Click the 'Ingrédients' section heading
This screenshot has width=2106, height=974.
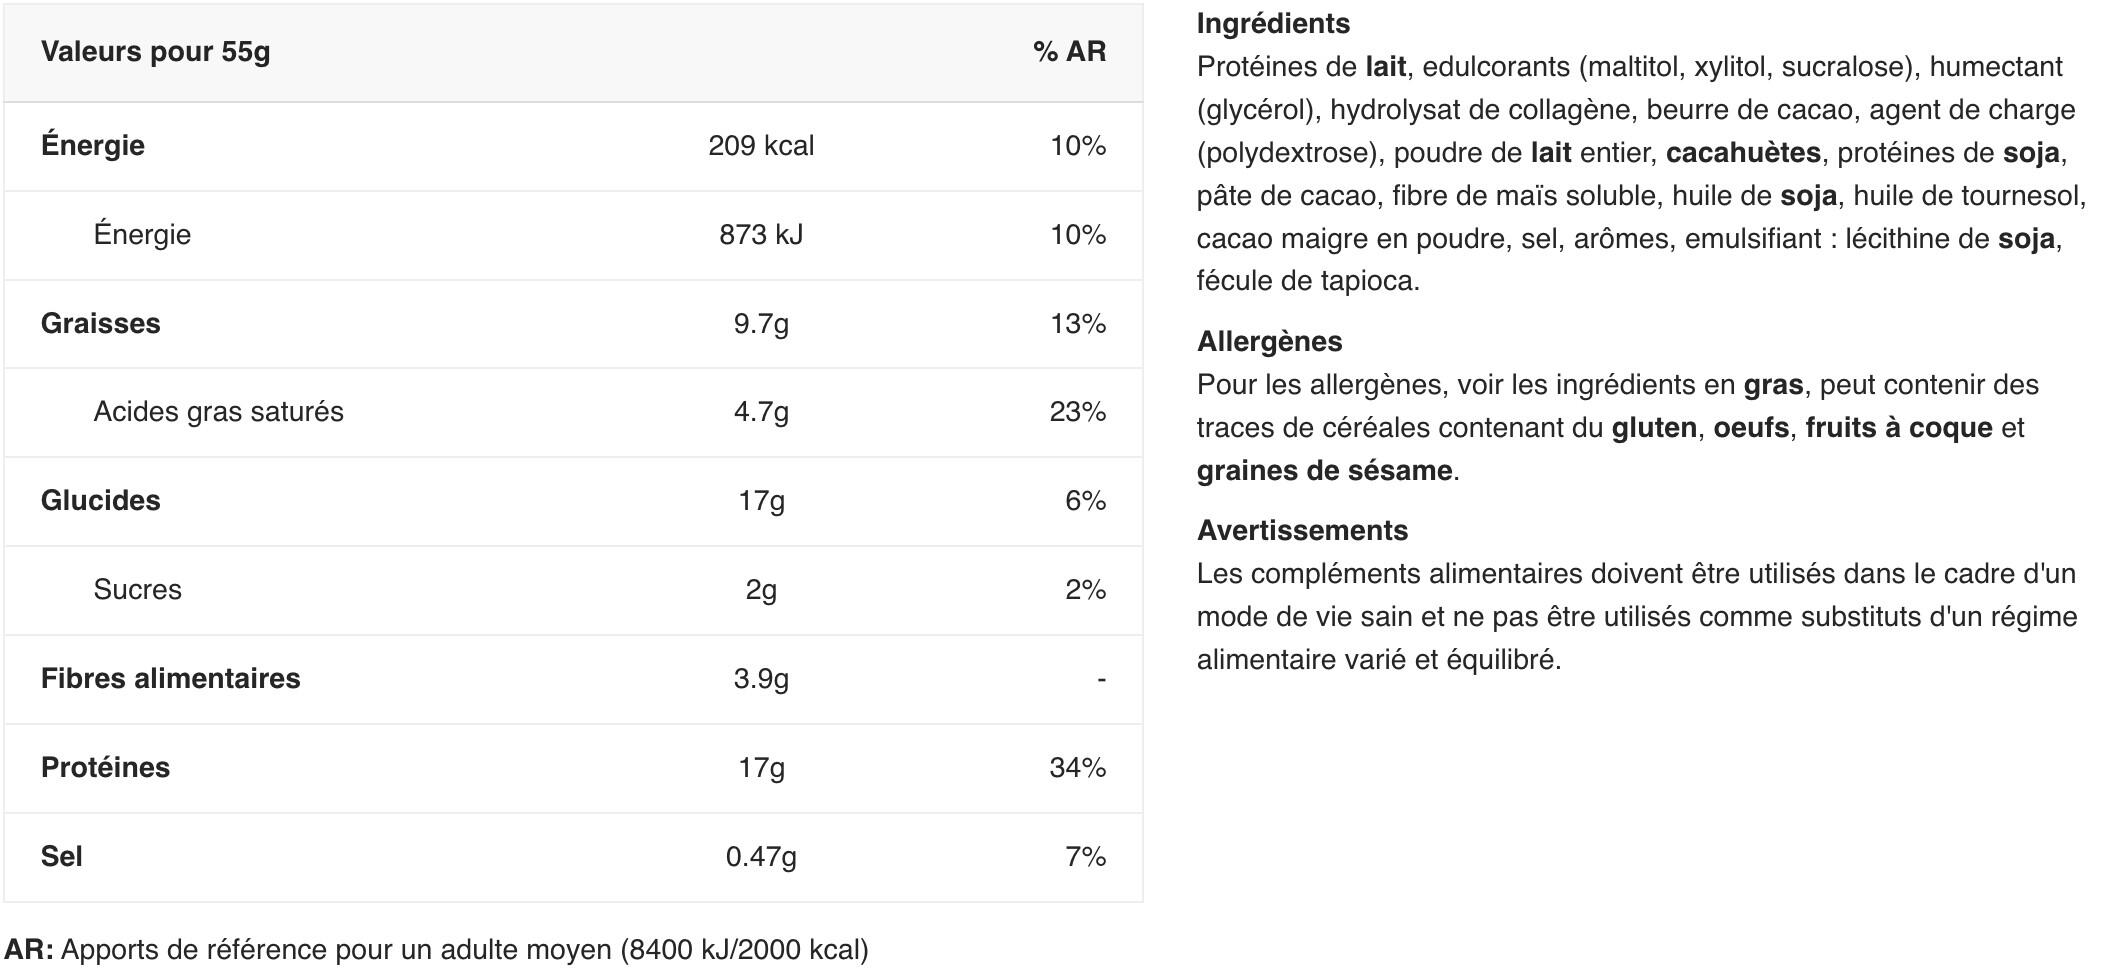1273,24
